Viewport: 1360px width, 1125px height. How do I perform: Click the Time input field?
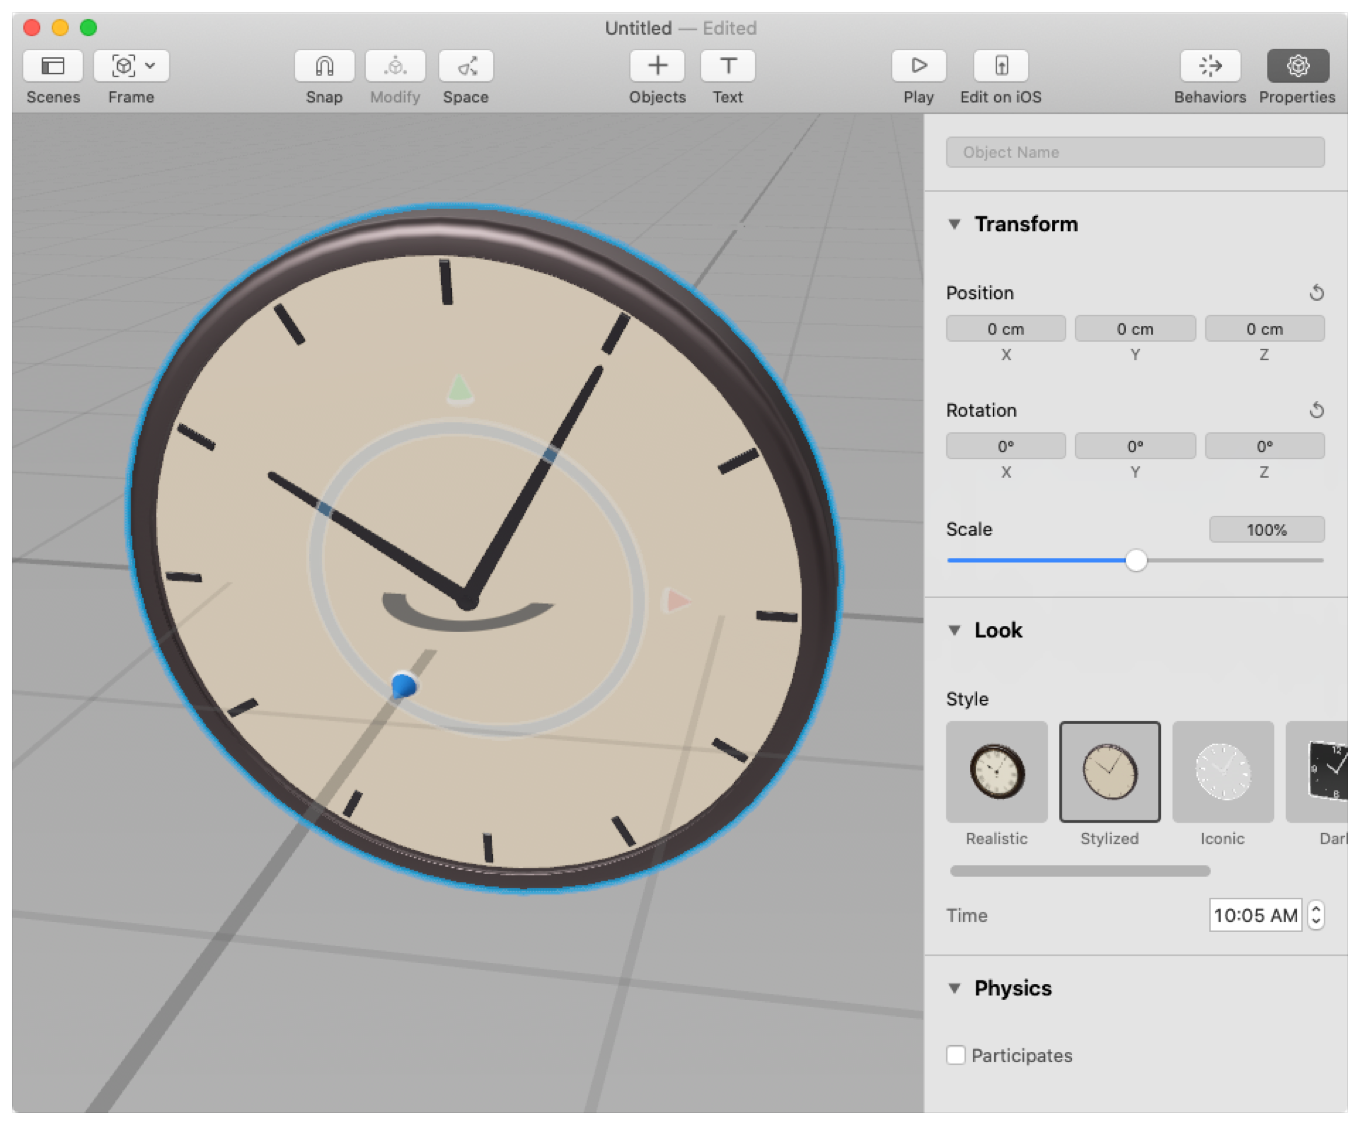pos(1254,915)
